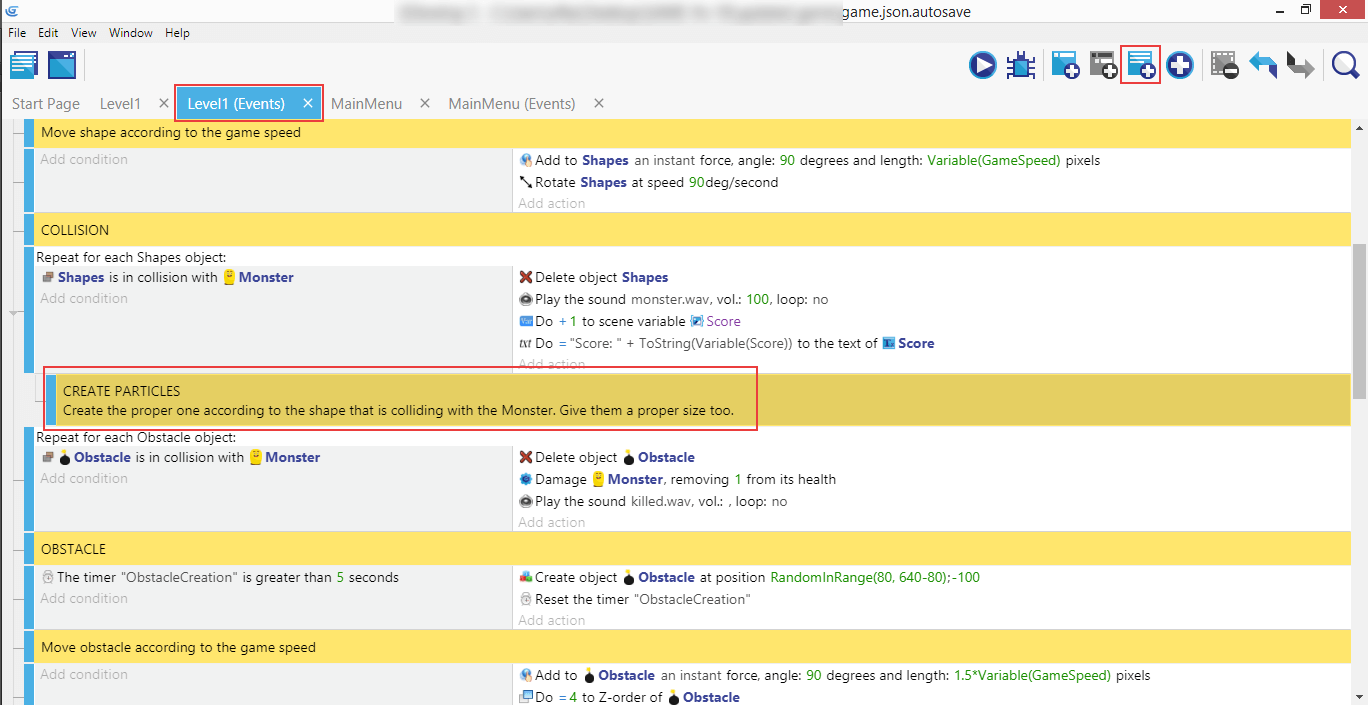1368x705 pixels.
Task: Switch to the MainMenu (Events) tab
Action: pyautogui.click(x=511, y=104)
